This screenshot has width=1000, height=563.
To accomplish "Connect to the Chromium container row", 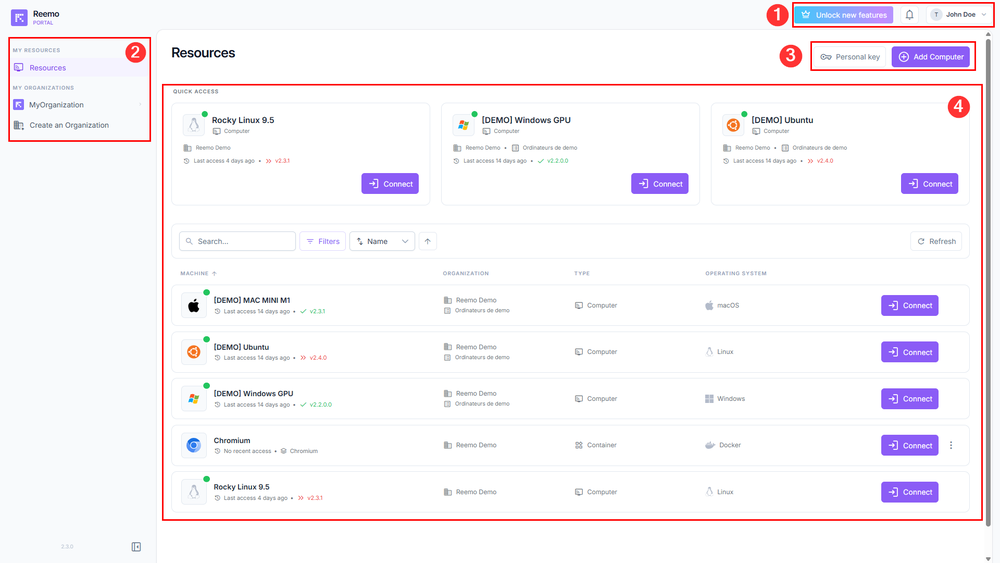I will [909, 445].
